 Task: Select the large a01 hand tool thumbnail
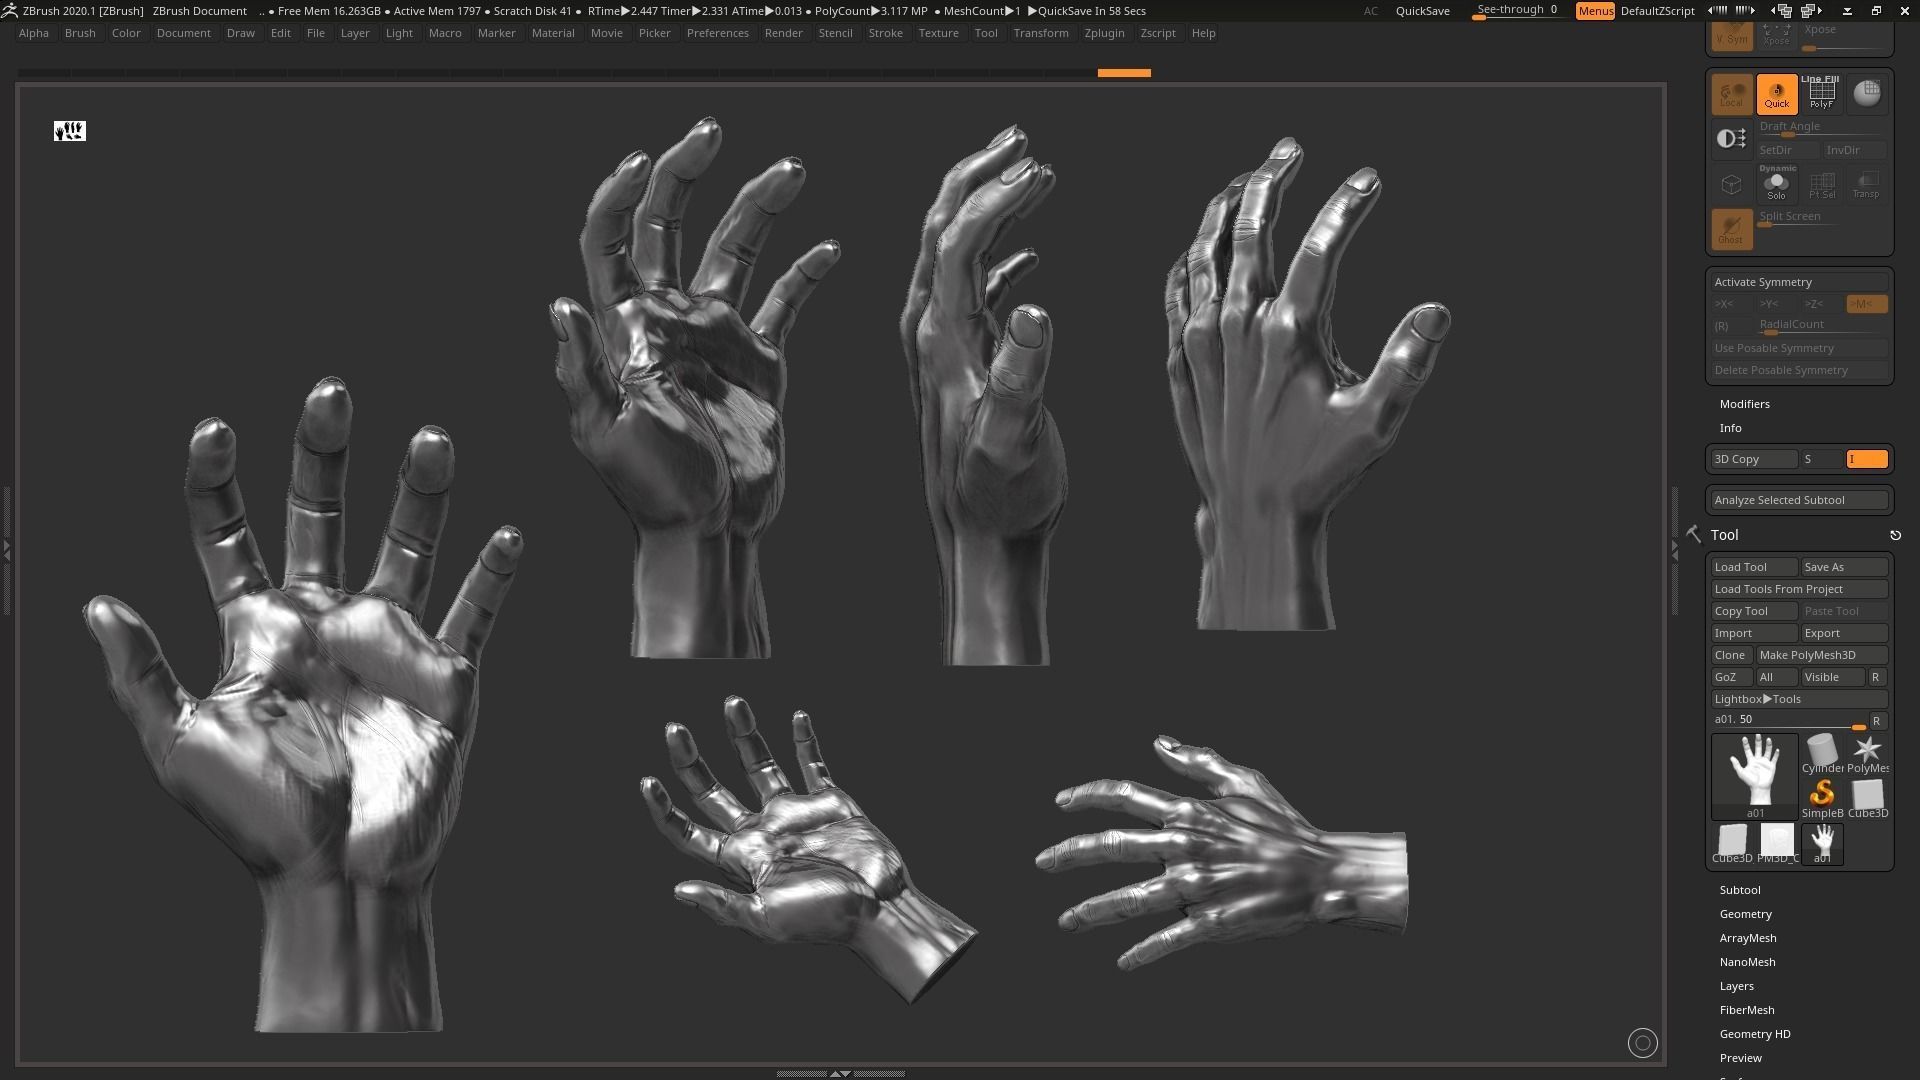[1755, 776]
